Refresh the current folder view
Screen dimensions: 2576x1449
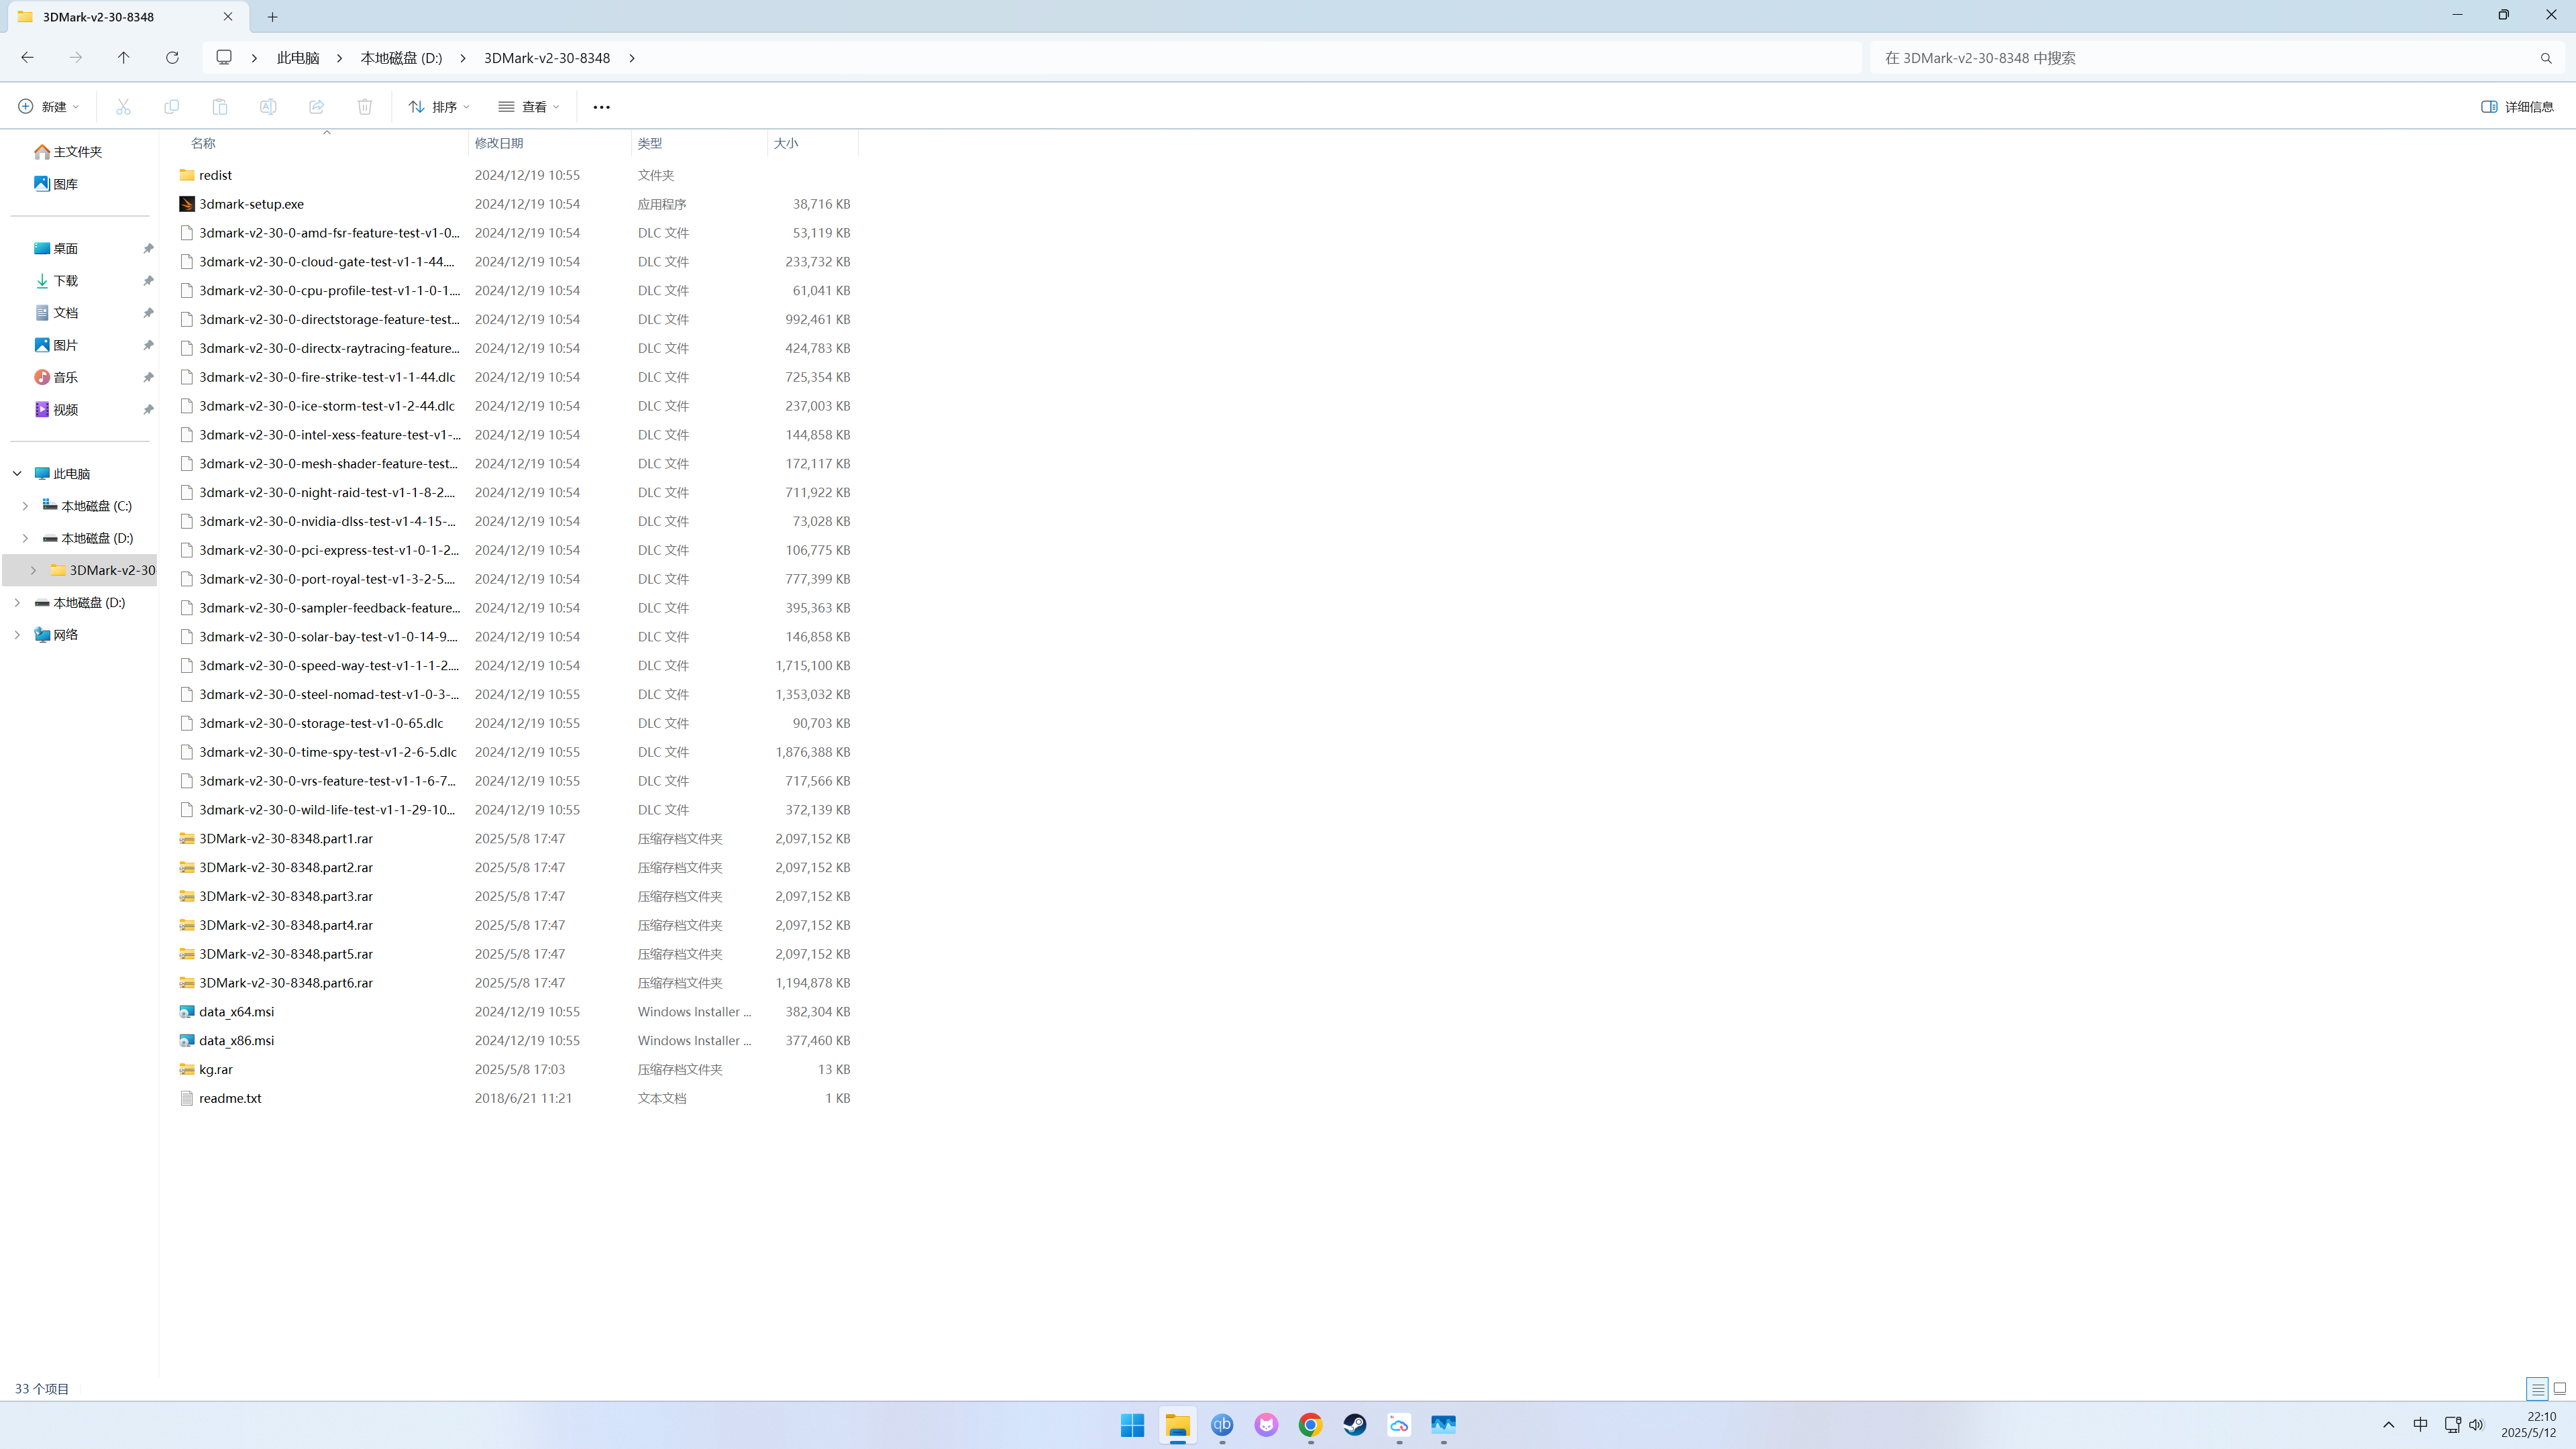point(172,58)
